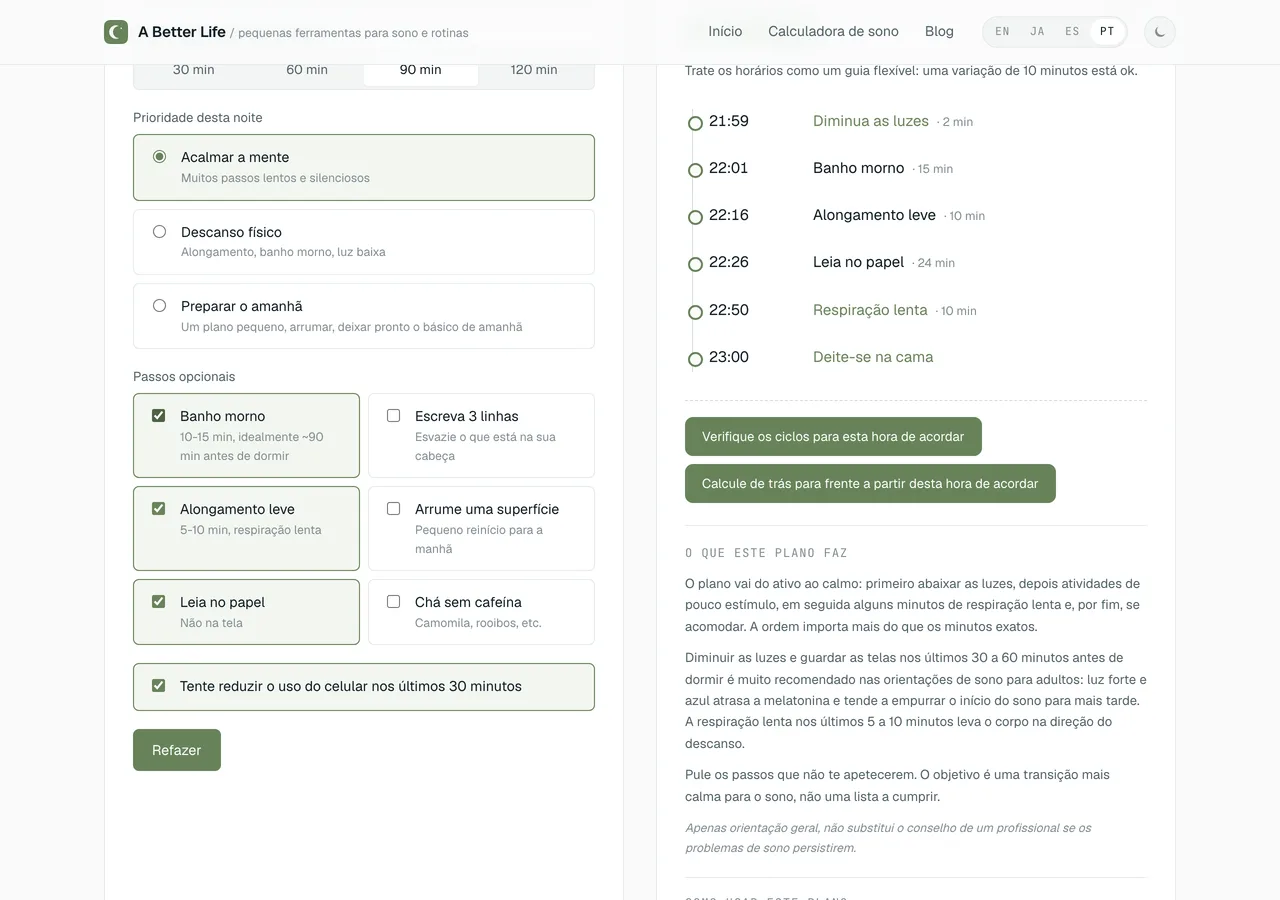Click the Passos opcionais label

click(184, 377)
